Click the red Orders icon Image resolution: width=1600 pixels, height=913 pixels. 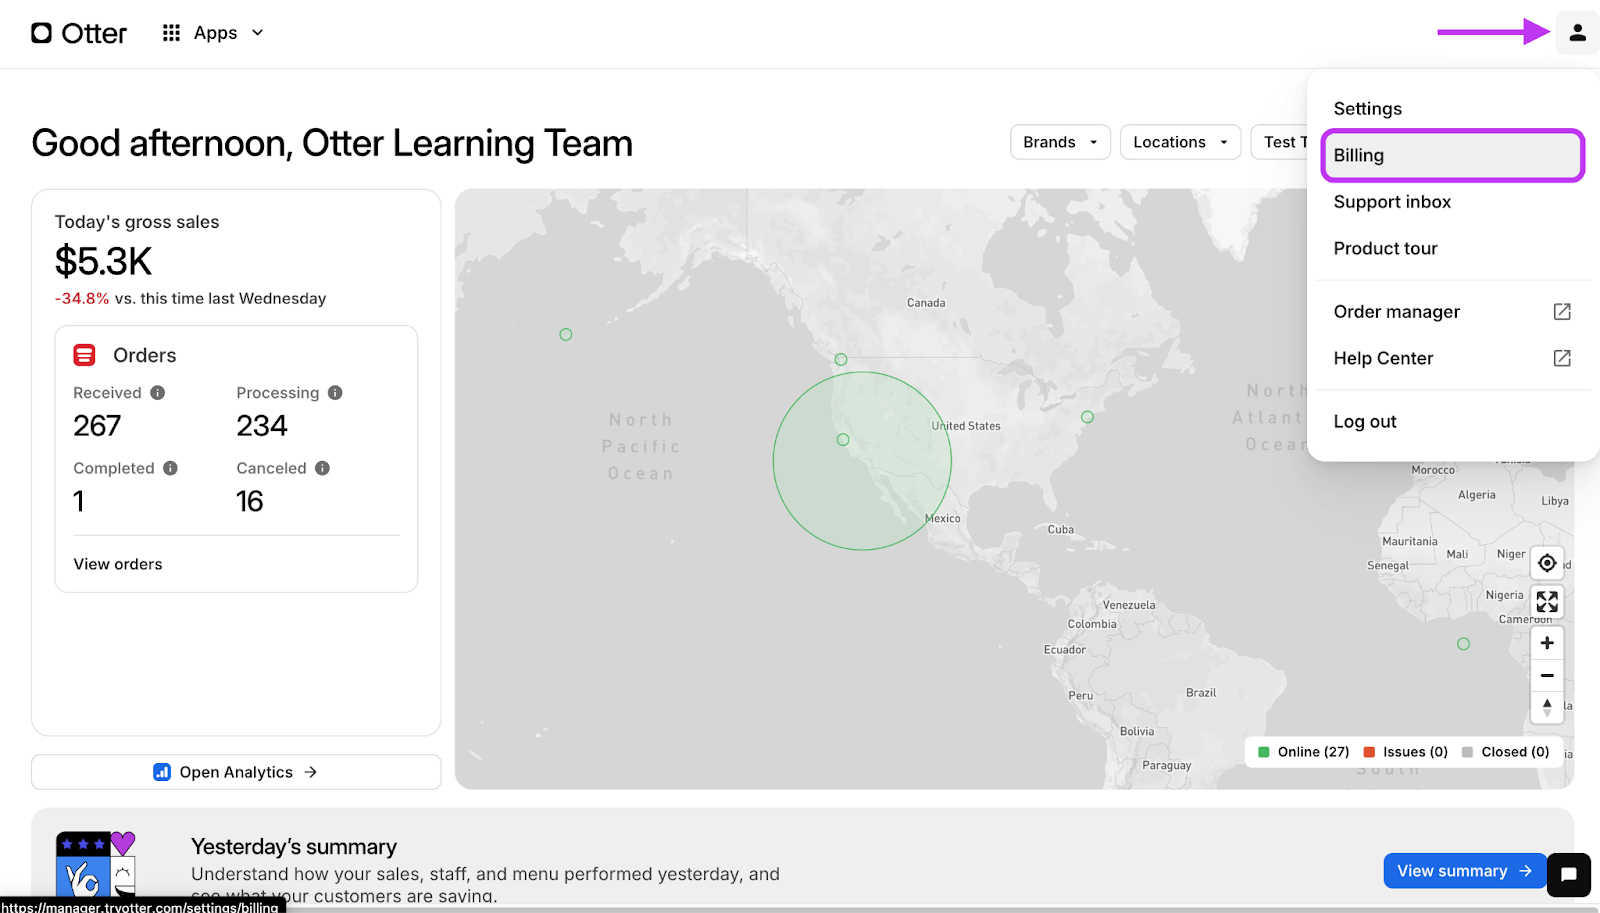tap(85, 355)
